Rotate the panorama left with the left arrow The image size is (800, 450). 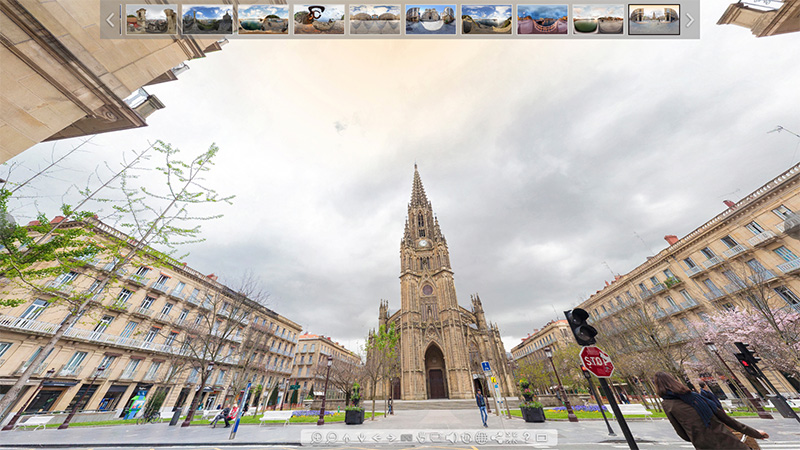pyautogui.click(x=376, y=438)
